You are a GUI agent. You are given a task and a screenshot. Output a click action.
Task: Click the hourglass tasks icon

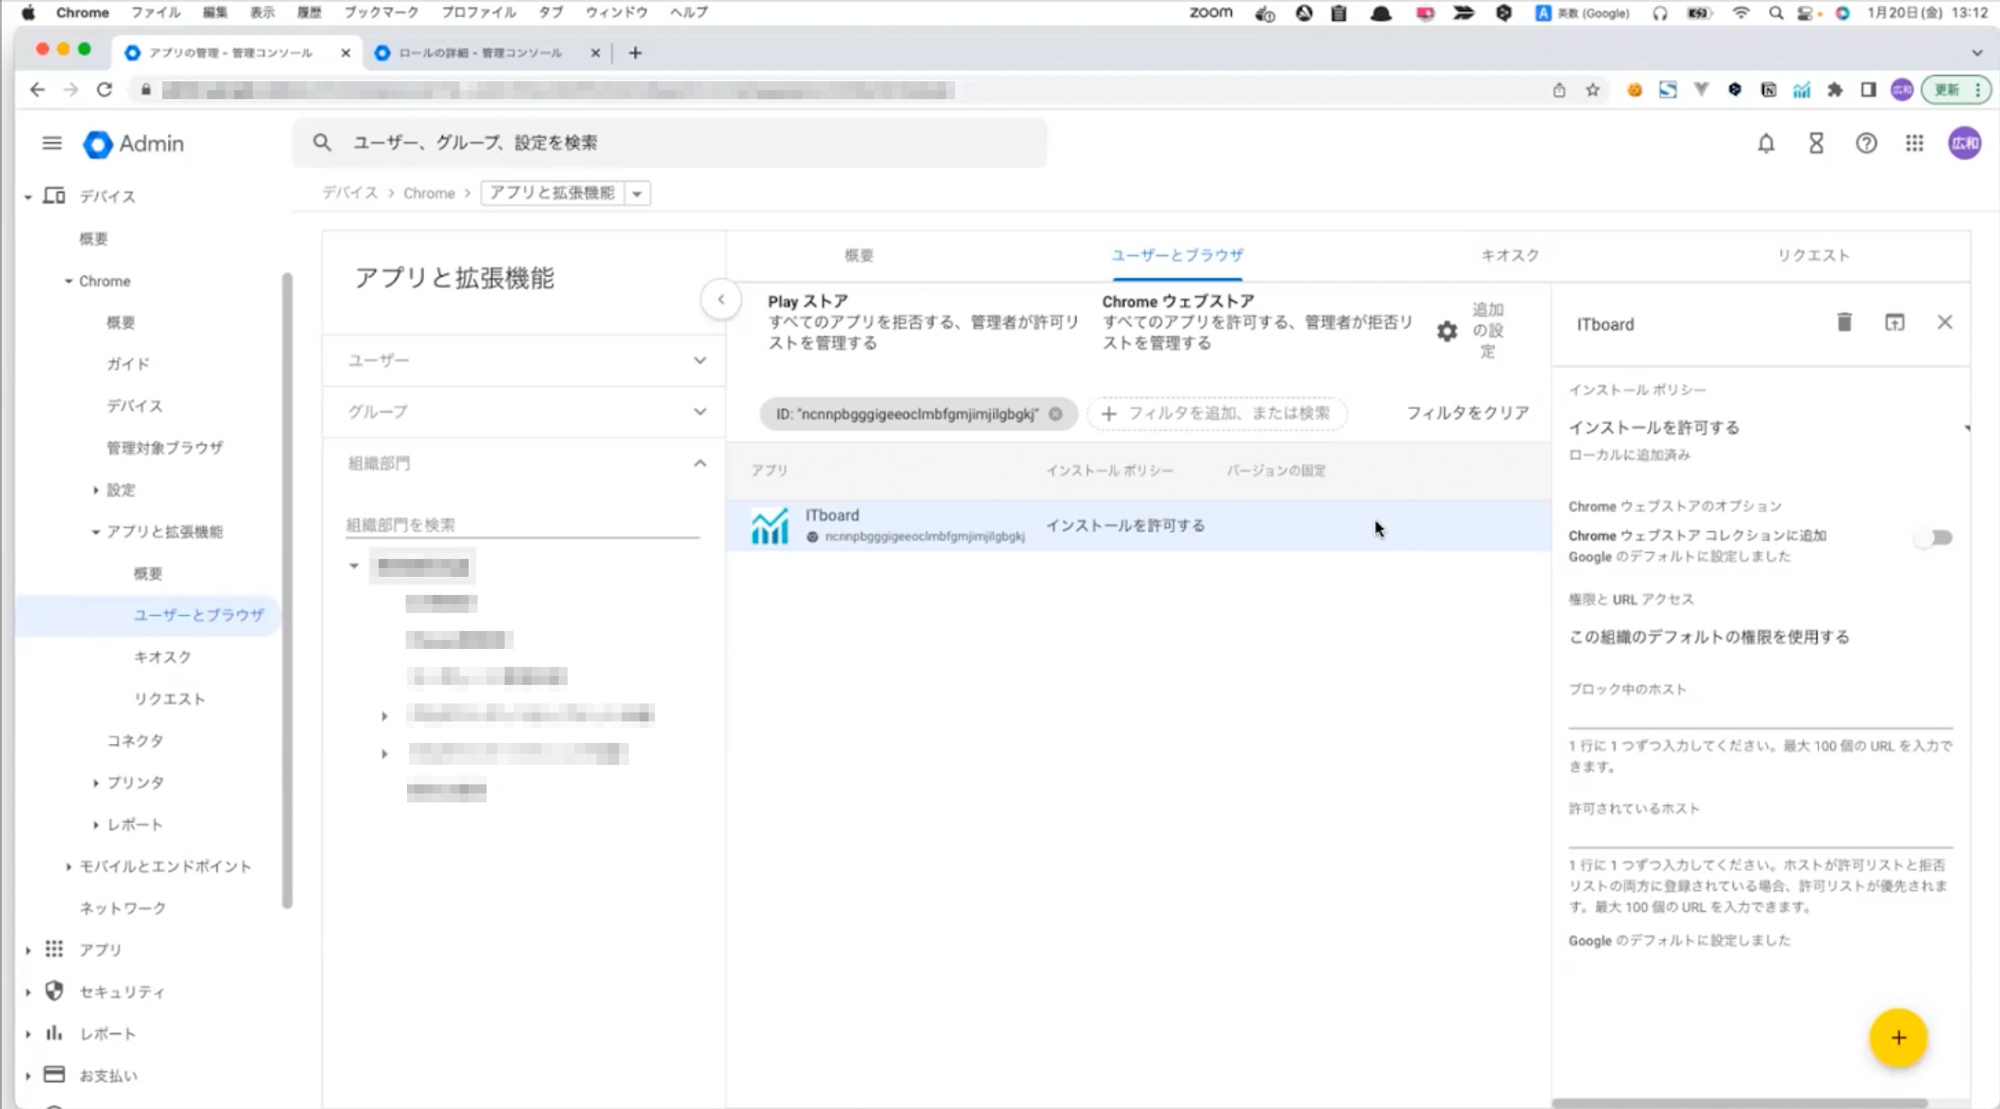[x=1816, y=143]
